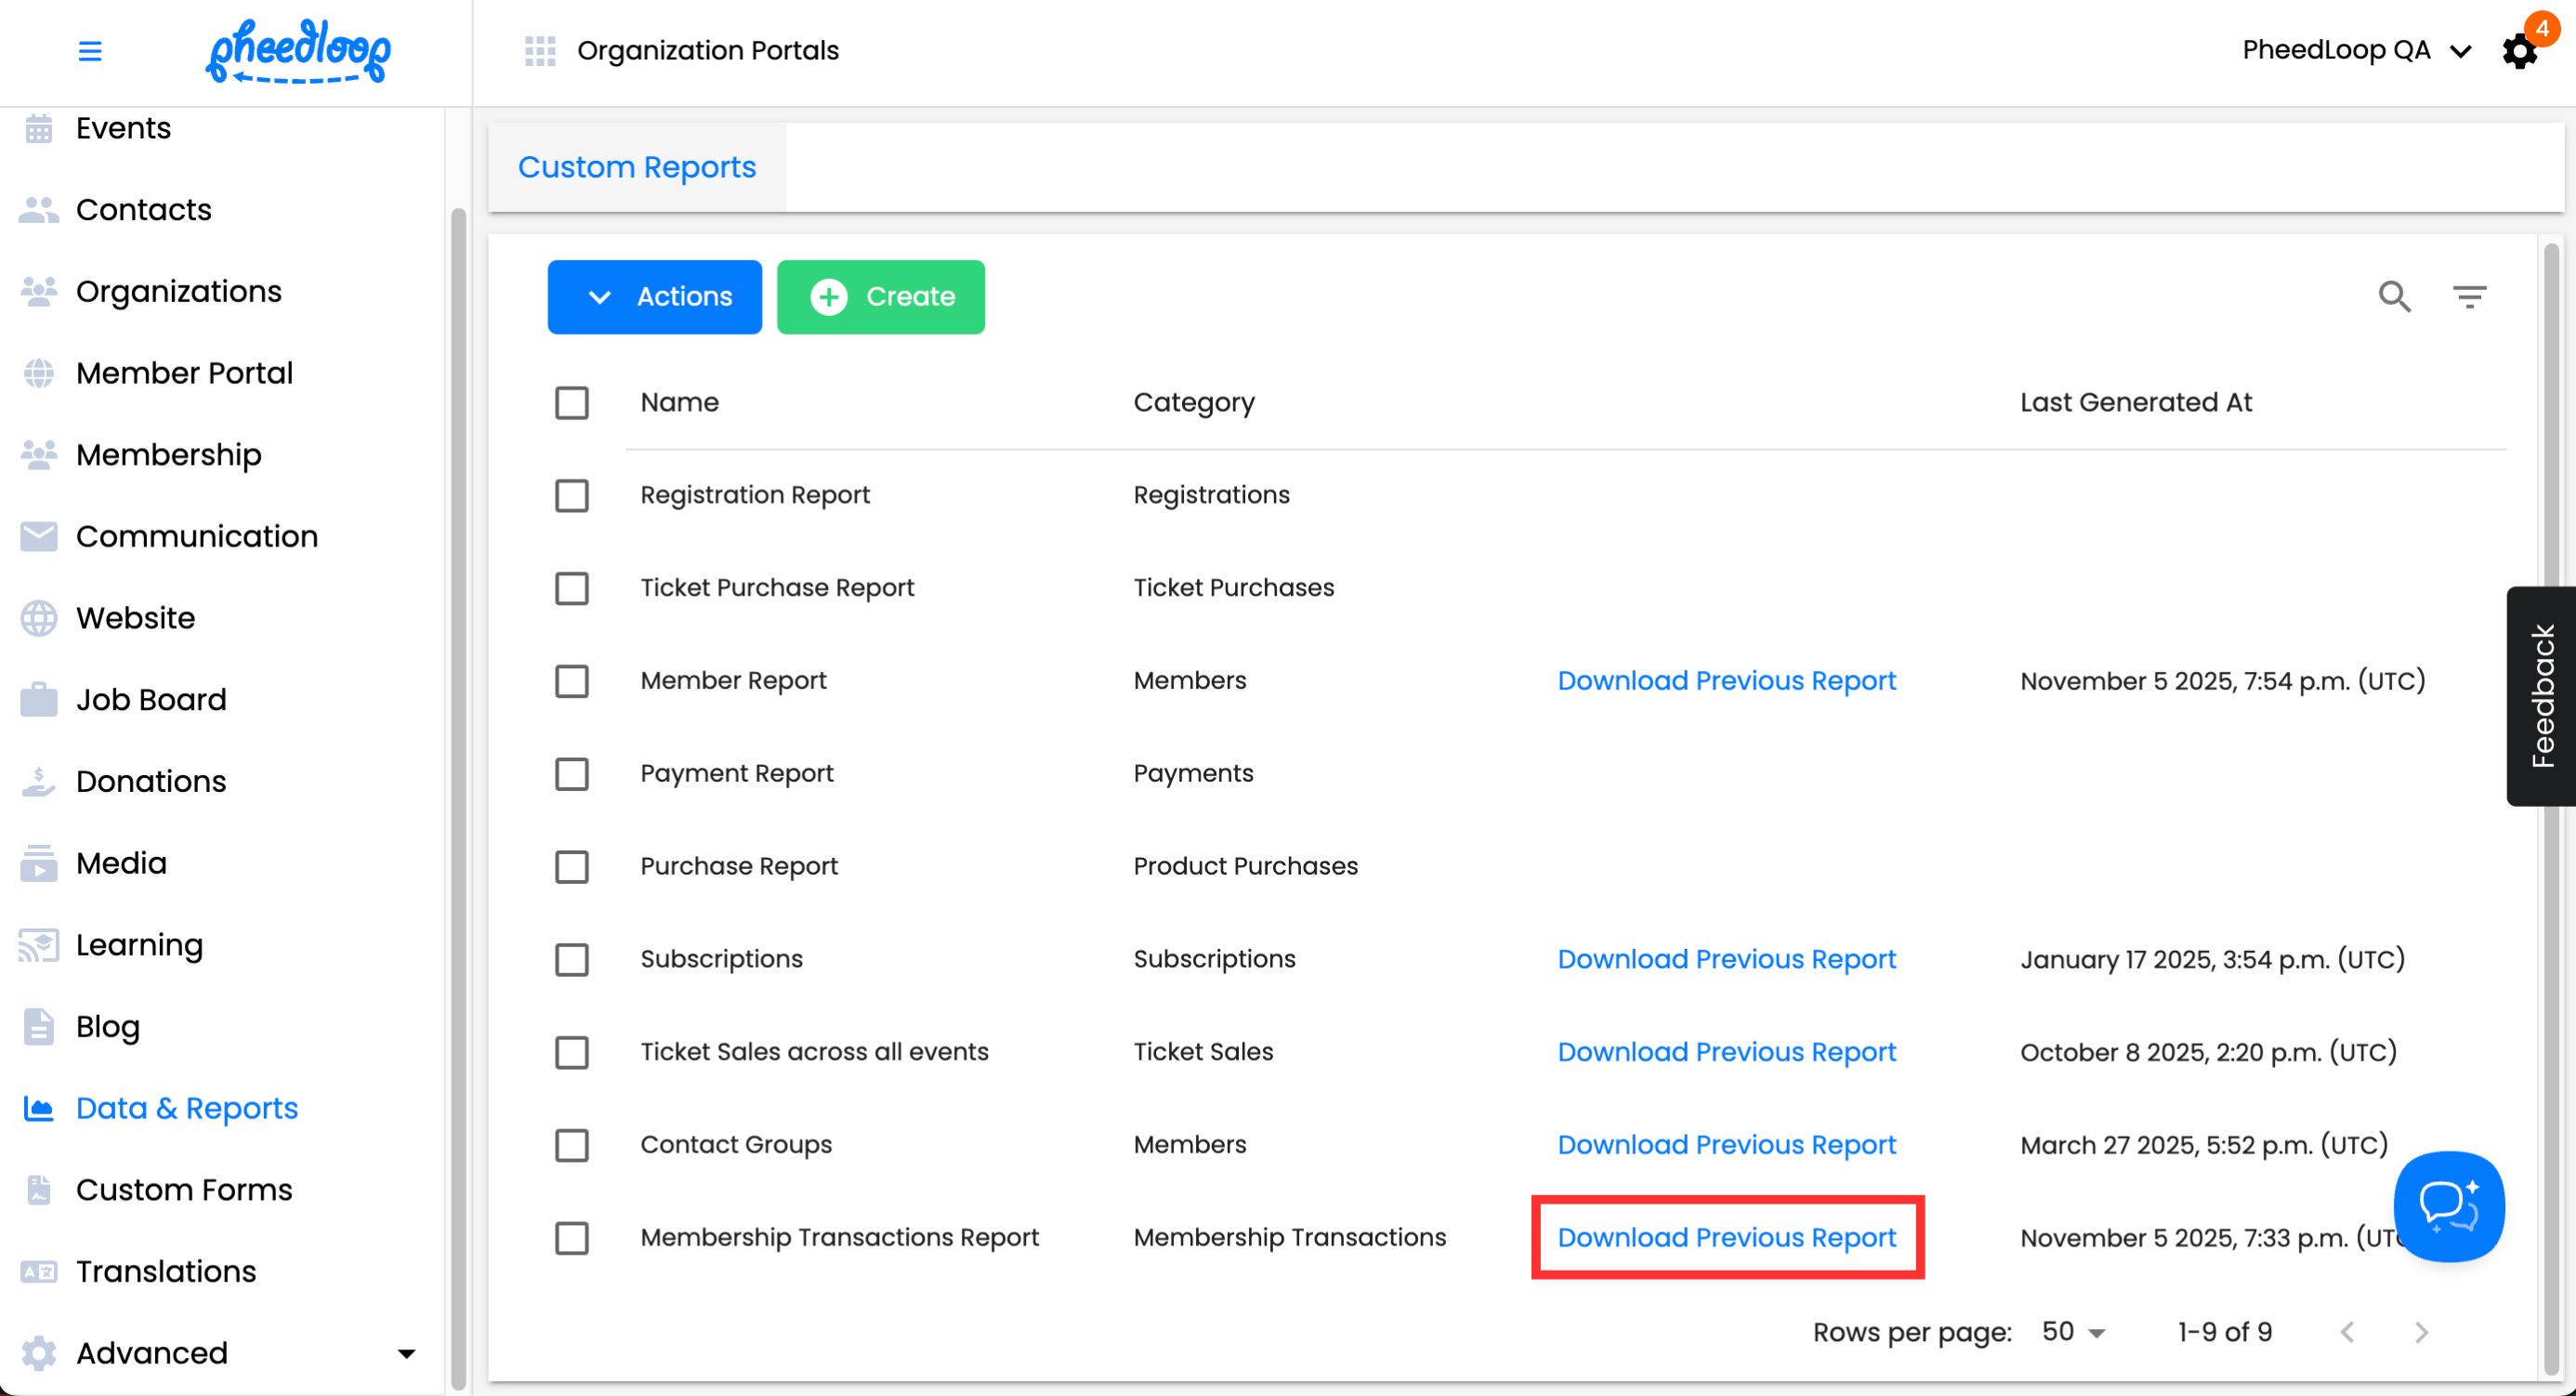Select the Membership Transactions Report checkbox

(x=572, y=1238)
